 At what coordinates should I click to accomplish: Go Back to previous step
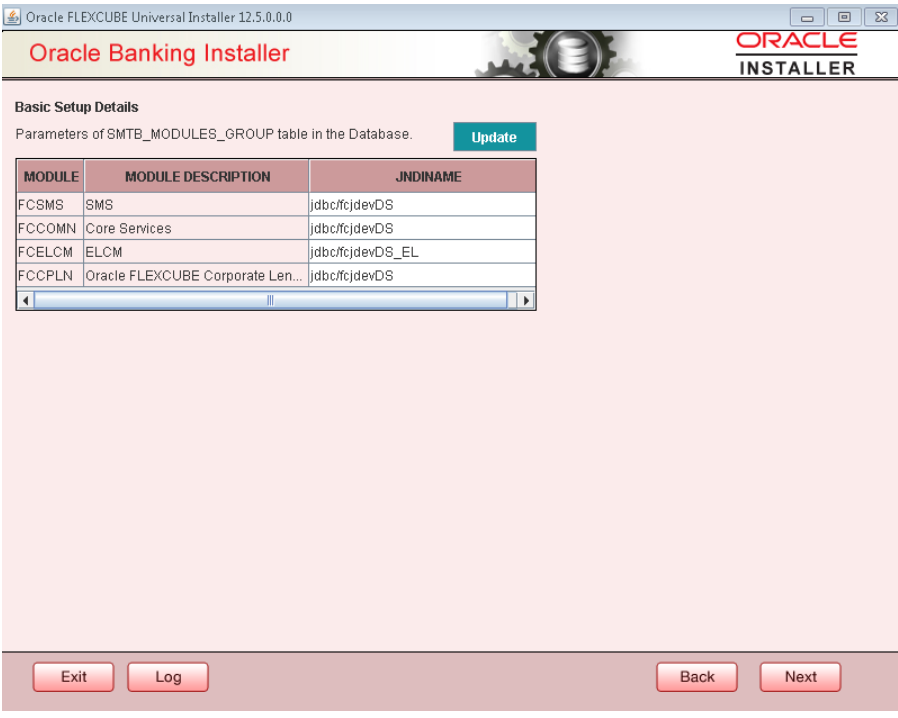coord(697,677)
